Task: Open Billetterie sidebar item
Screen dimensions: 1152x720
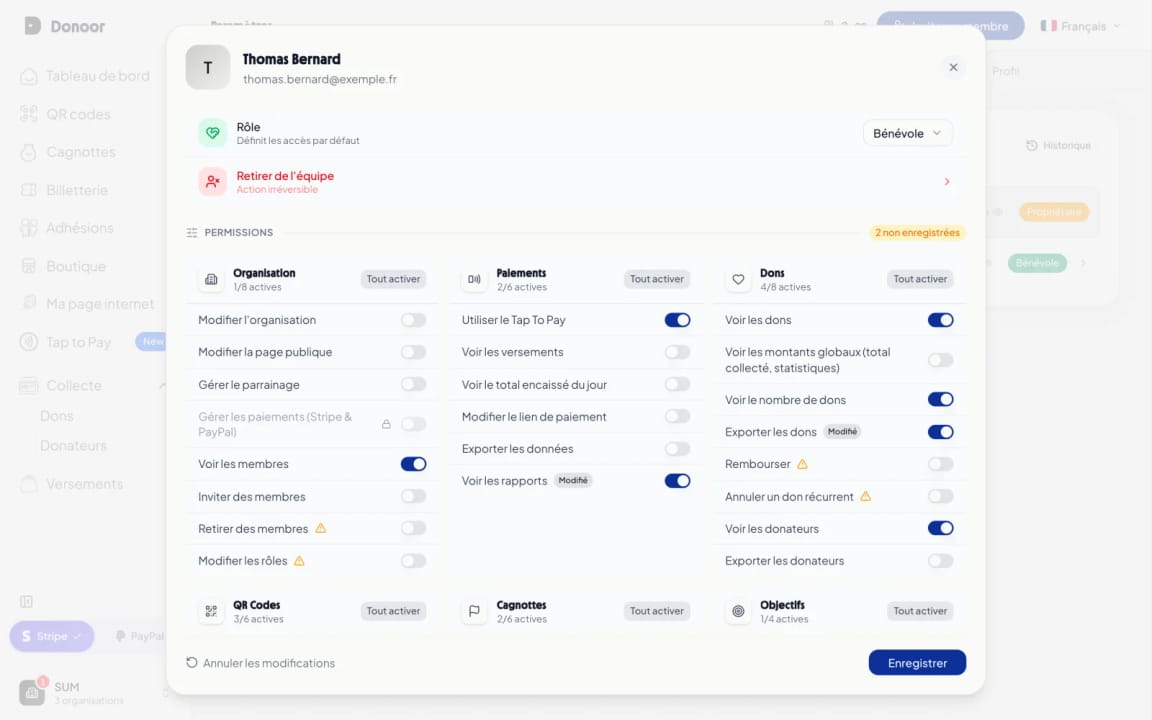Action: tap(64, 190)
